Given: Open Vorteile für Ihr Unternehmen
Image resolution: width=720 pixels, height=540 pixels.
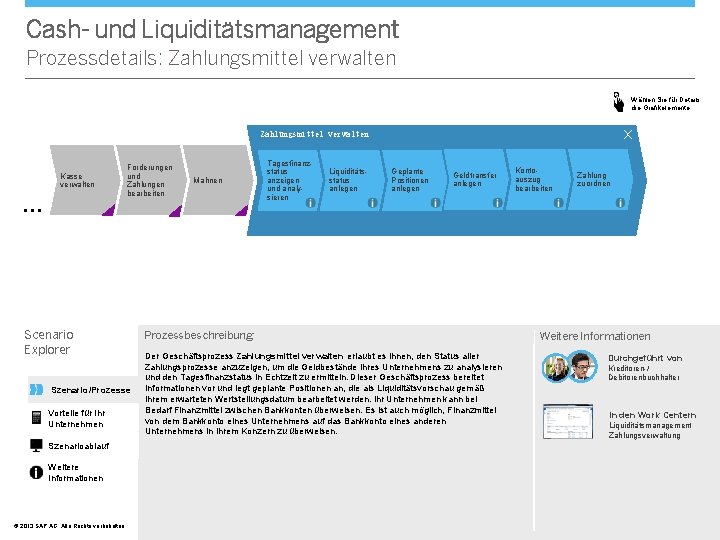Looking at the screenshot, I should click(x=77, y=418).
